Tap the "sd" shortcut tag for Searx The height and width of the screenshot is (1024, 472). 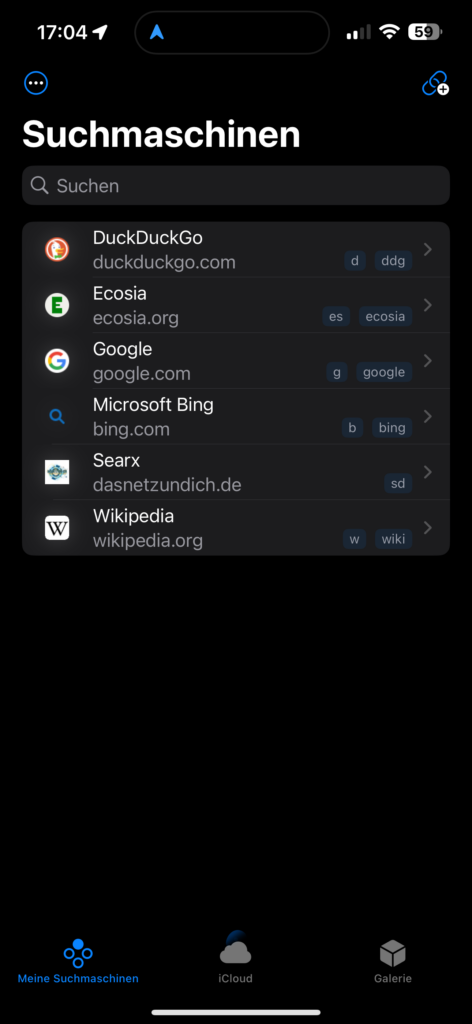point(398,483)
